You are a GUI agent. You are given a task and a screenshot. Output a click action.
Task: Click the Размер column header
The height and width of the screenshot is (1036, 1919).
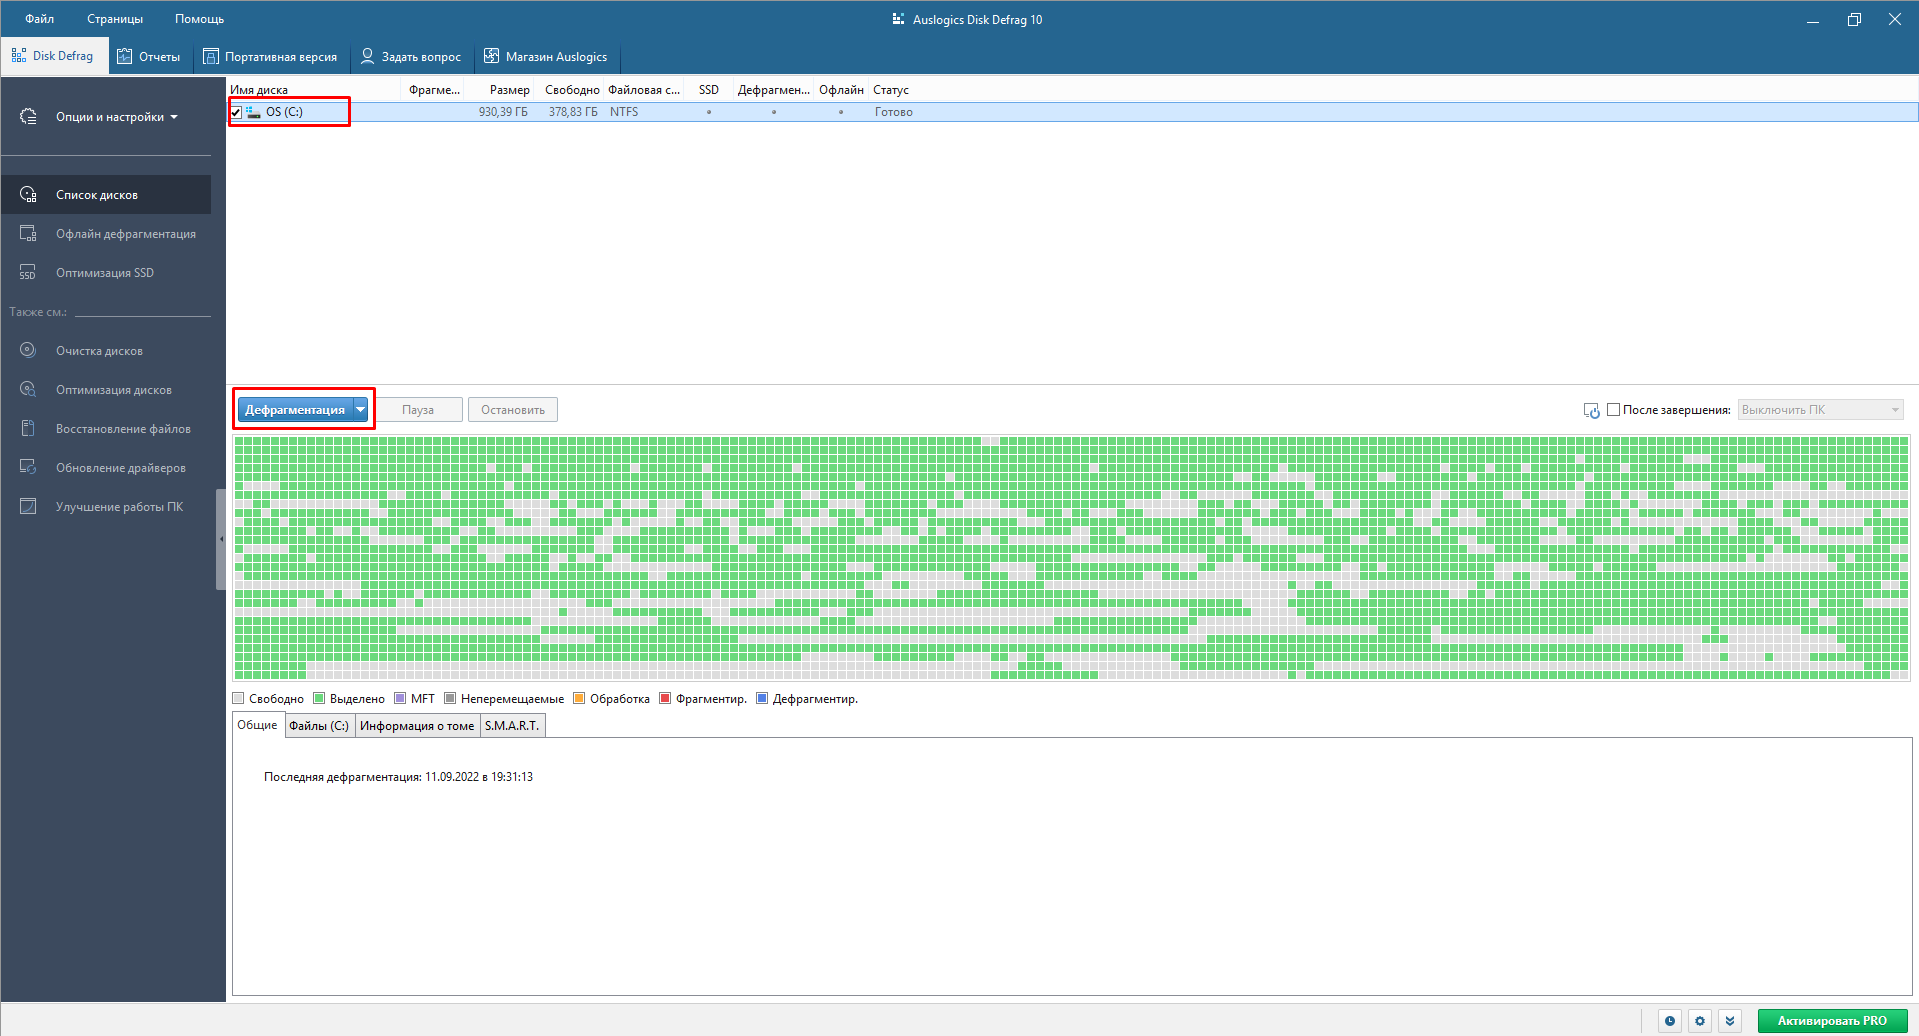point(509,90)
